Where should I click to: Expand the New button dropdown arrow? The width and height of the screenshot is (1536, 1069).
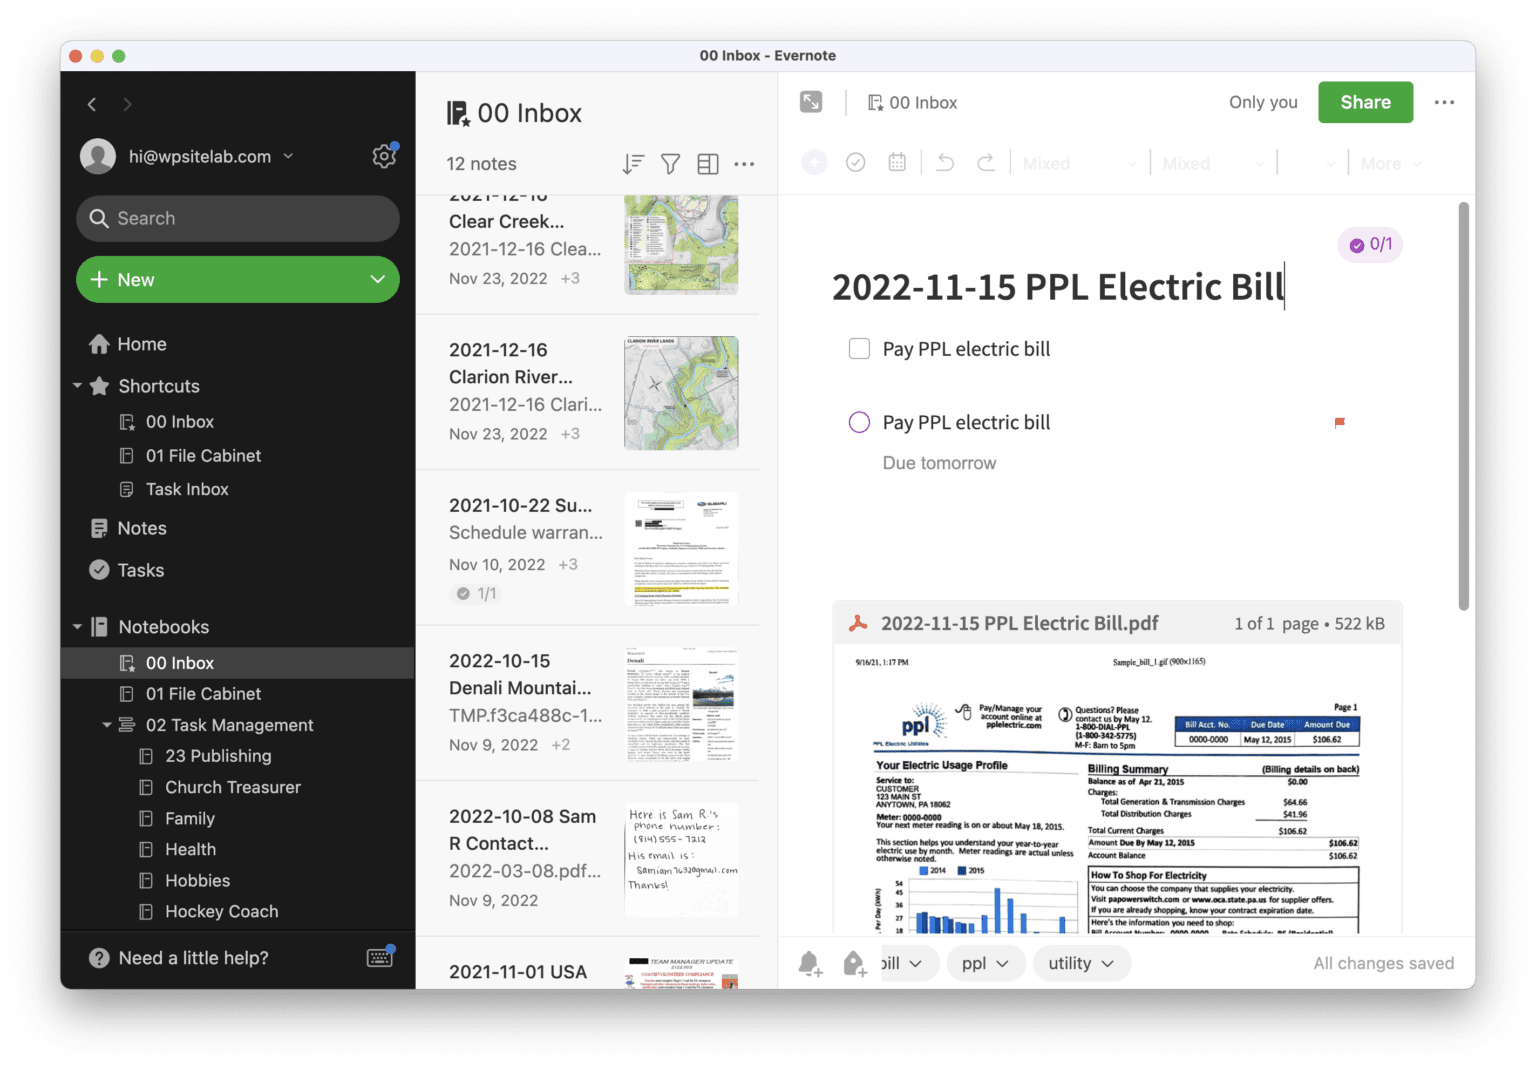pyautogui.click(x=378, y=280)
